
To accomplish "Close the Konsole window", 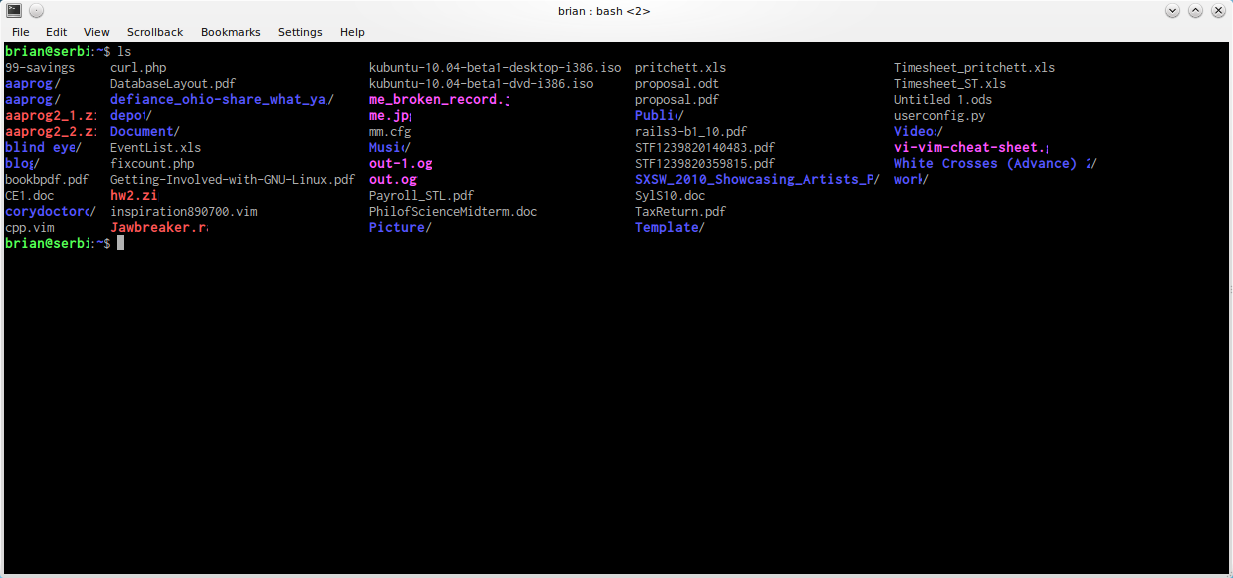I will 1218,11.
